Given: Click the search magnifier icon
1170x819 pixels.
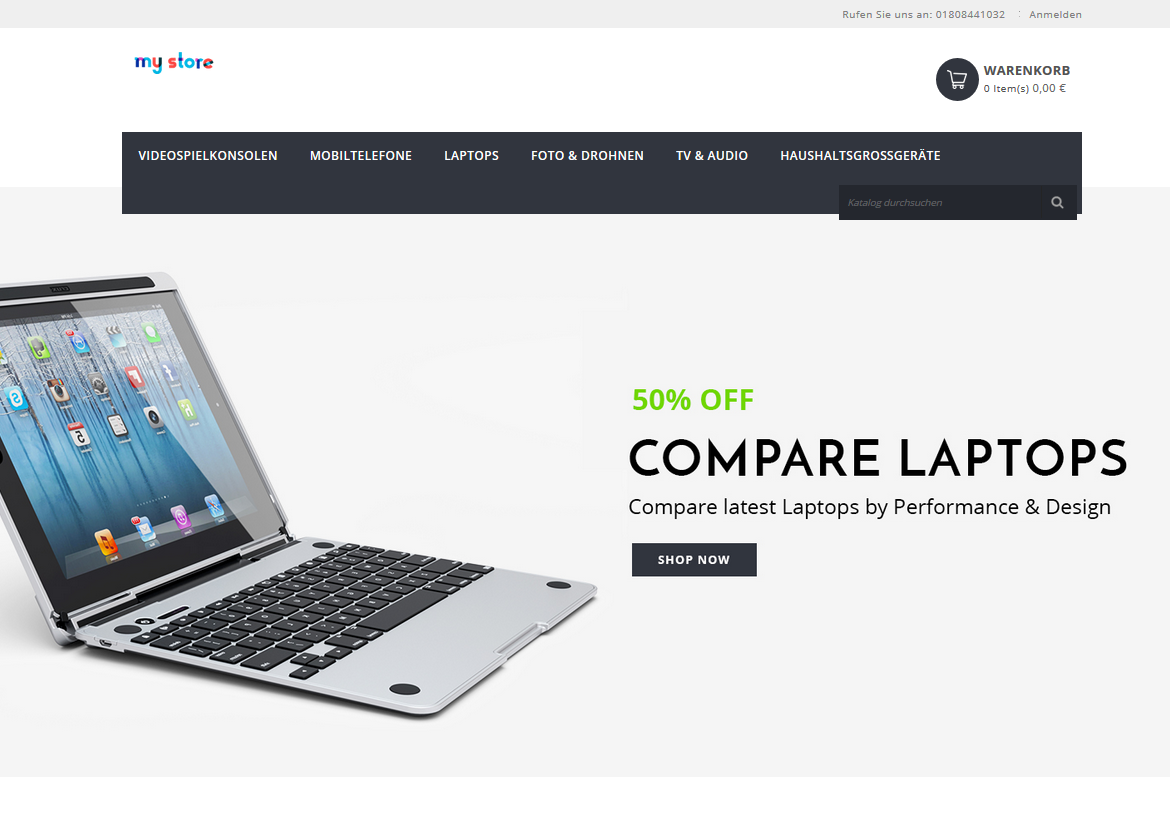Looking at the screenshot, I should pos(1057,202).
